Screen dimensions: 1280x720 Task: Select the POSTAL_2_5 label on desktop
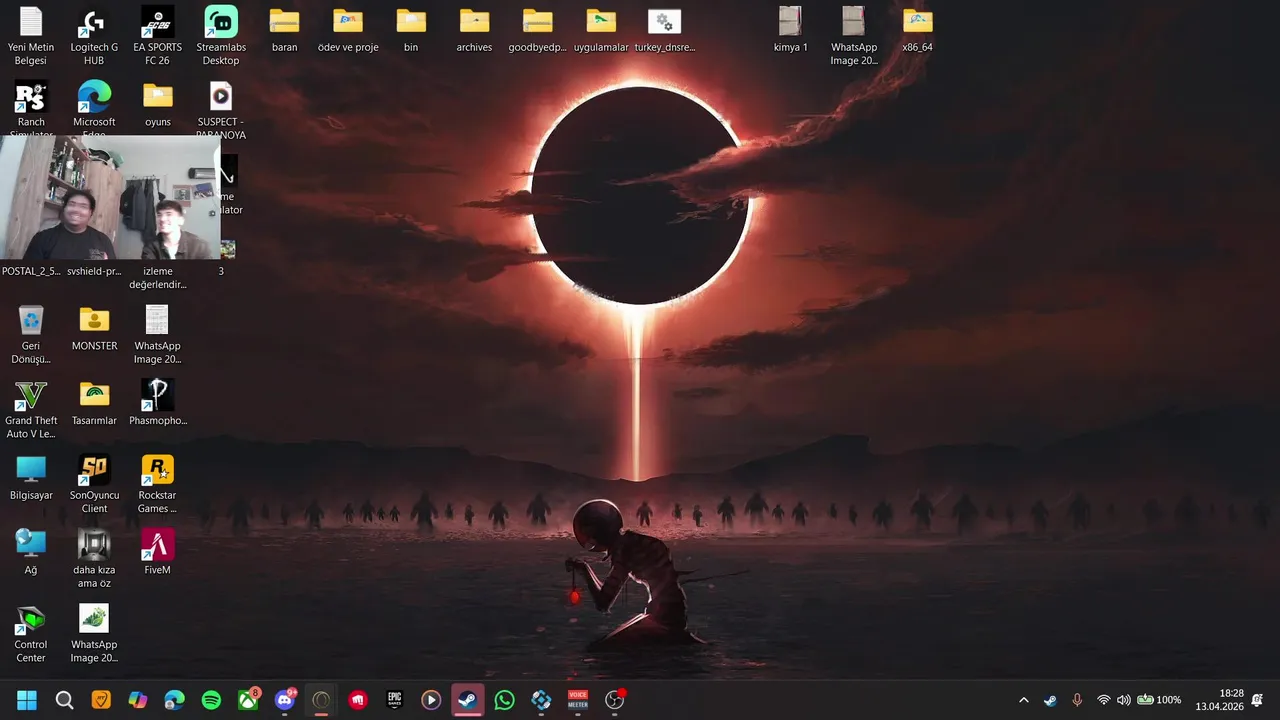coord(31,271)
